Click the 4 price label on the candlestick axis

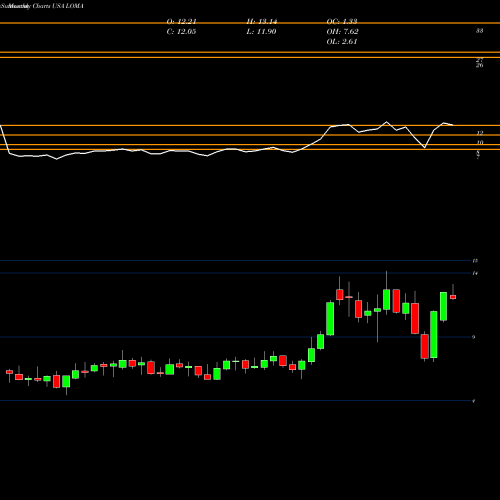click(x=474, y=401)
